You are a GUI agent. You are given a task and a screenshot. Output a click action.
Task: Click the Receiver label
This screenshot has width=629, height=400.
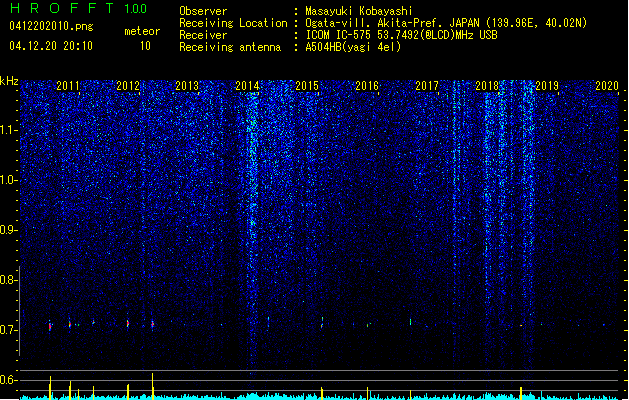pyautogui.click(x=203, y=35)
